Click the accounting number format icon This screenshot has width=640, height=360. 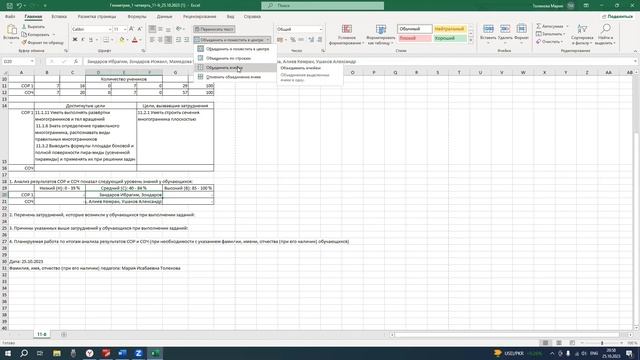pos(280,40)
